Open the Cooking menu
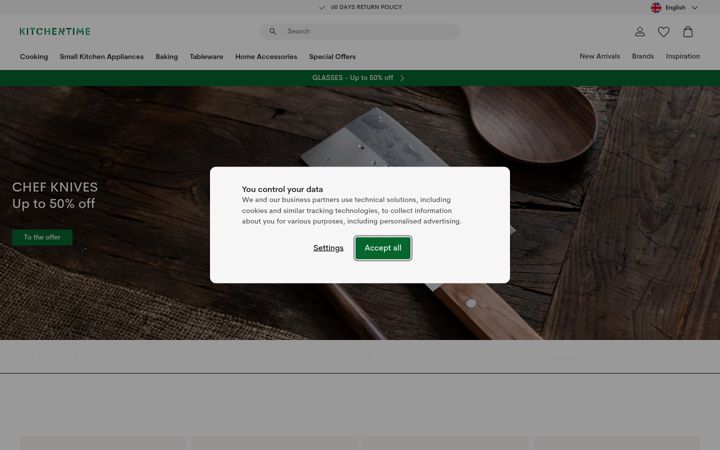The width and height of the screenshot is (720, 450). [34, 56]
